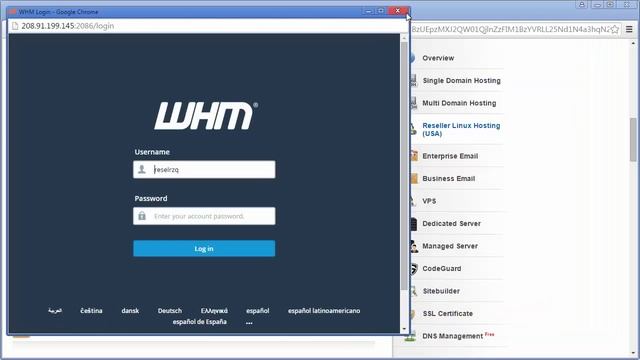The image size is (640, 360).
Task: Select čeština language
Action: point(91,311)
